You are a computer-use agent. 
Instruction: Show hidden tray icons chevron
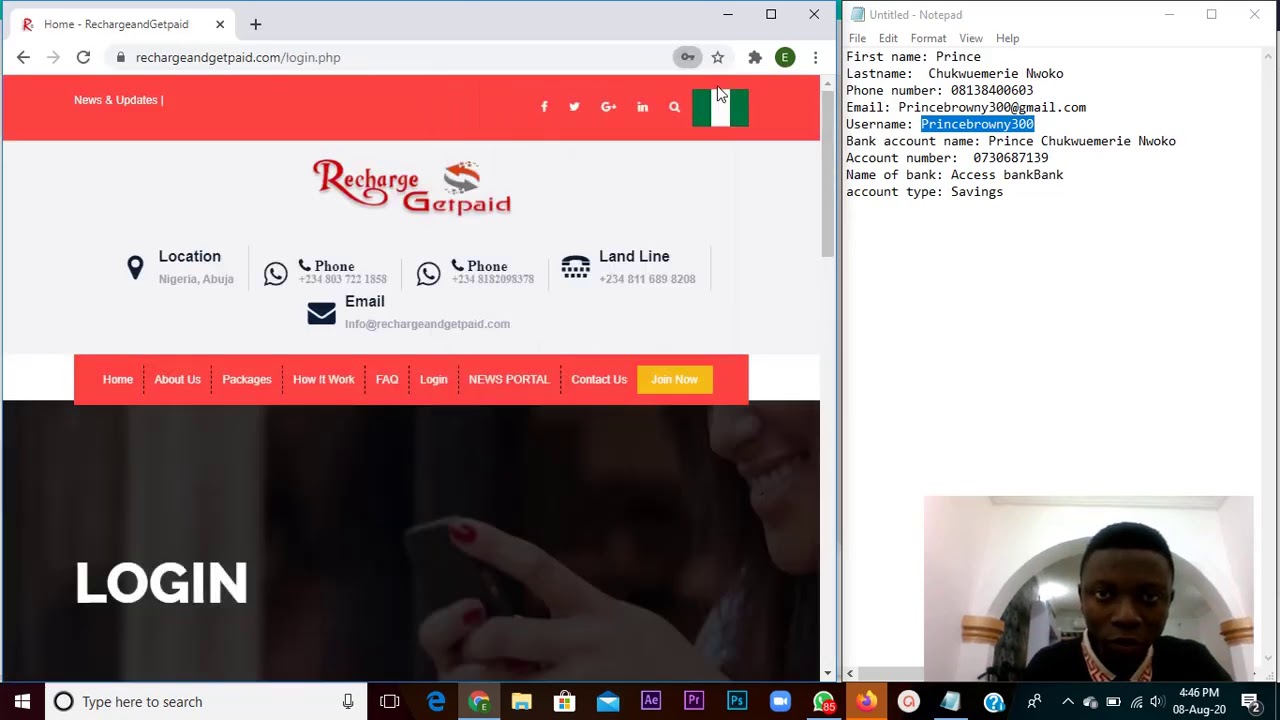coord(1067,701)
